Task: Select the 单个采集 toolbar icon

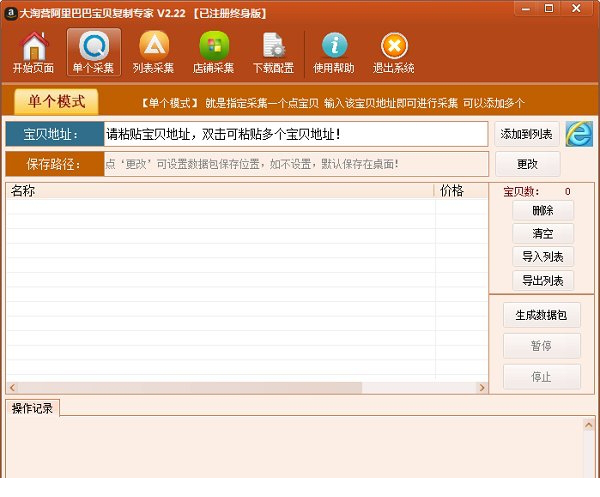Action: (94, 52)
